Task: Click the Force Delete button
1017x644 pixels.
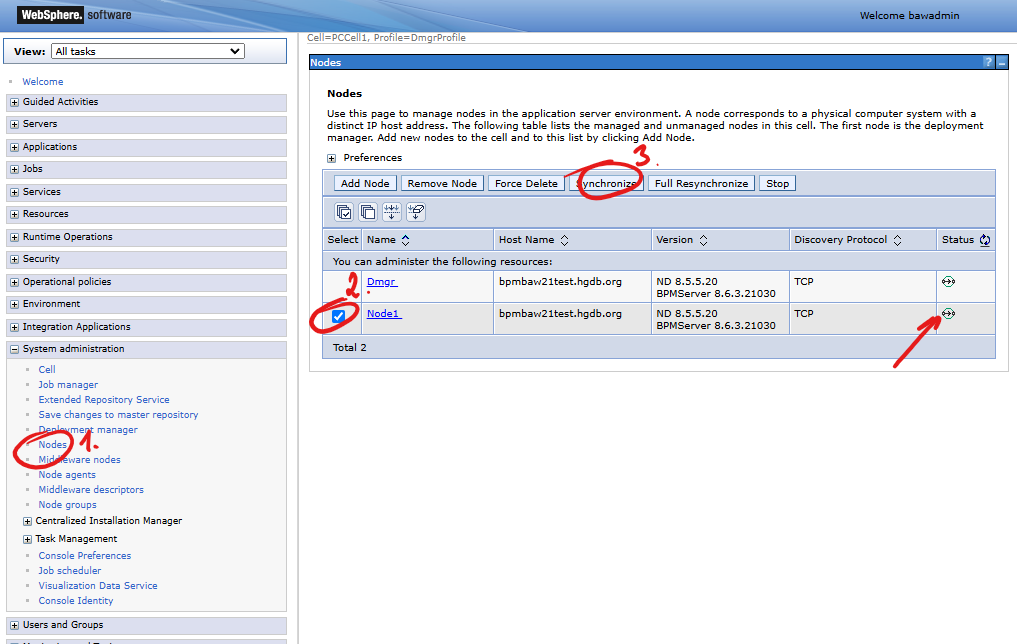Action: tap(526, 184)
